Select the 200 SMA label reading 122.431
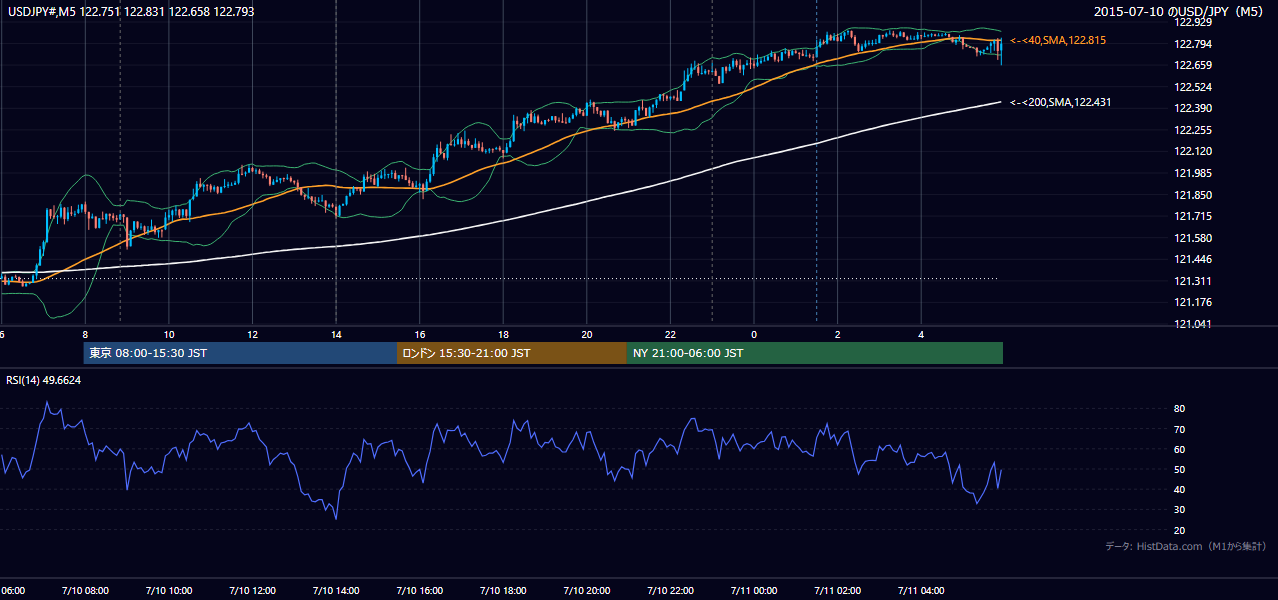Screen dimensions: 1278x600 pyautogui.click(x=1060, y=102)
